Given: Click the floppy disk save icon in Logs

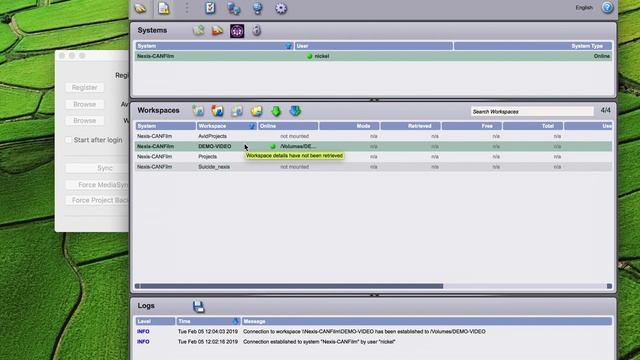Looking at the screenshot, I should pos(198,307).
